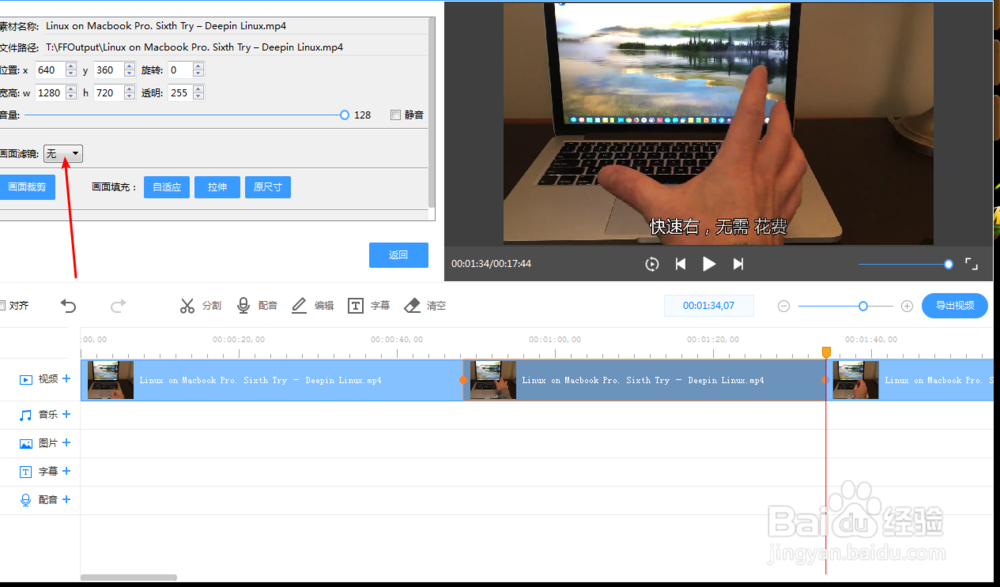Adjust the 音量 volume slider handle
The width and height of the screenshot is (1000, 587).
(344, 115)
